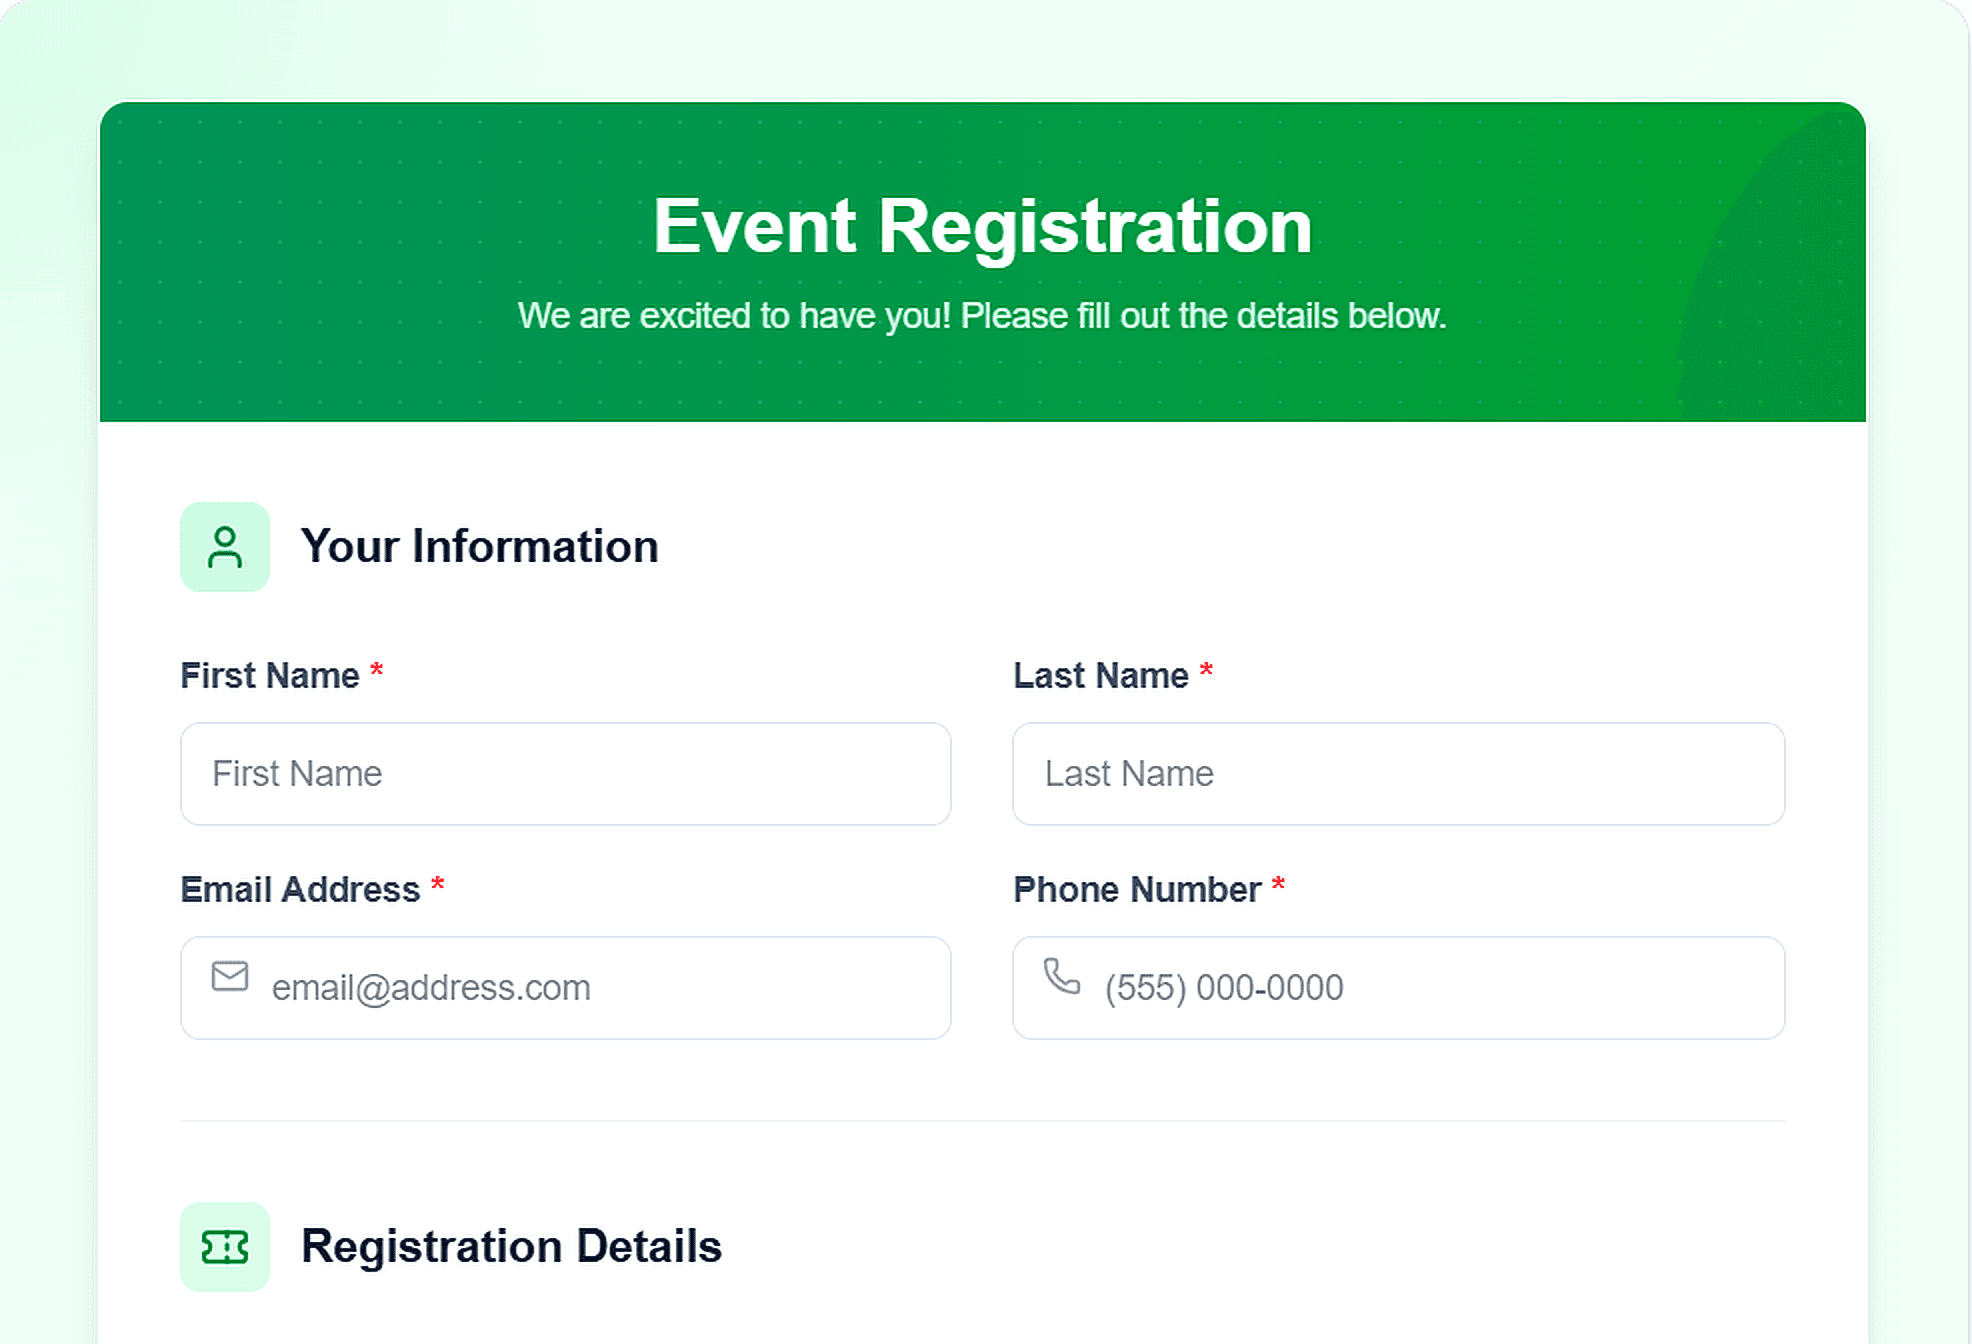Click the mail glyph inside Email Address input

229,977
